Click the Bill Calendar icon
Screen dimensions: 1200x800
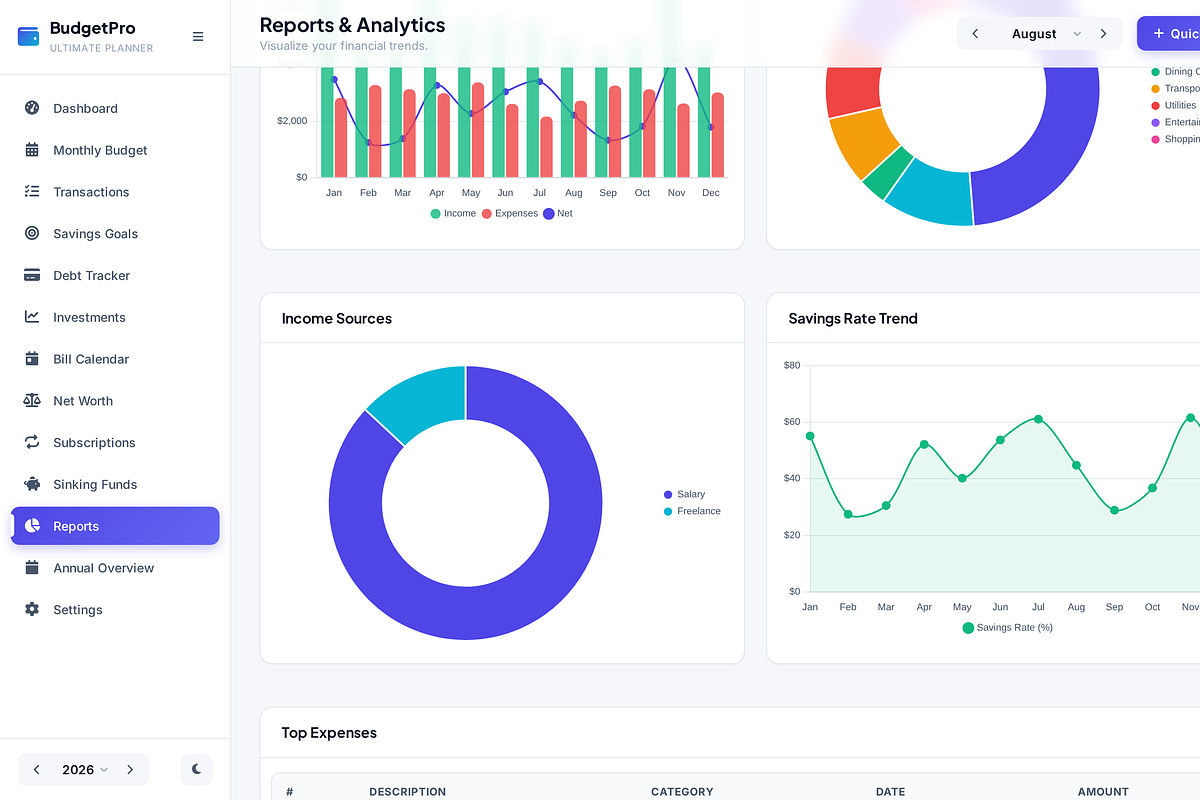click(32, 359)
